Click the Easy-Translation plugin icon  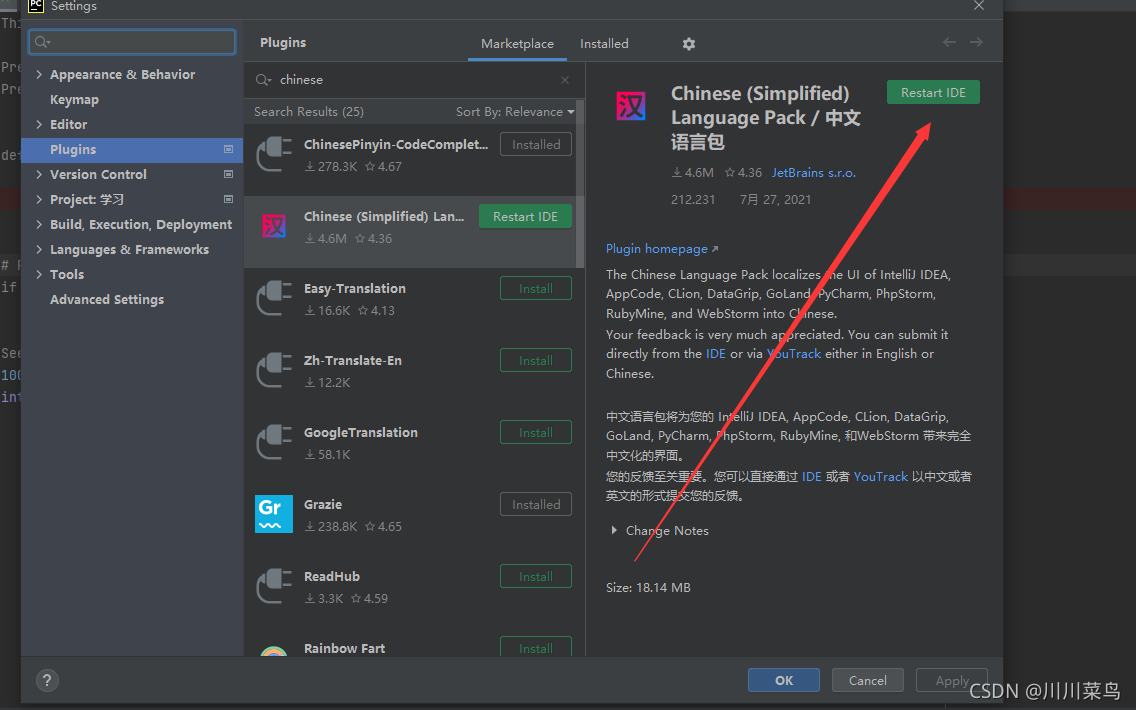click(x=274, y=298)
